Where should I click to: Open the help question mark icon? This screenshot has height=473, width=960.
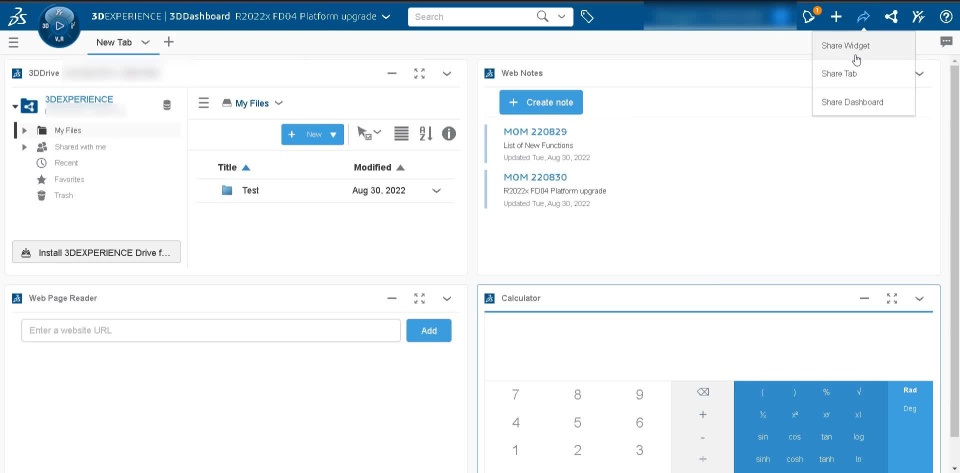pos(945,17)
